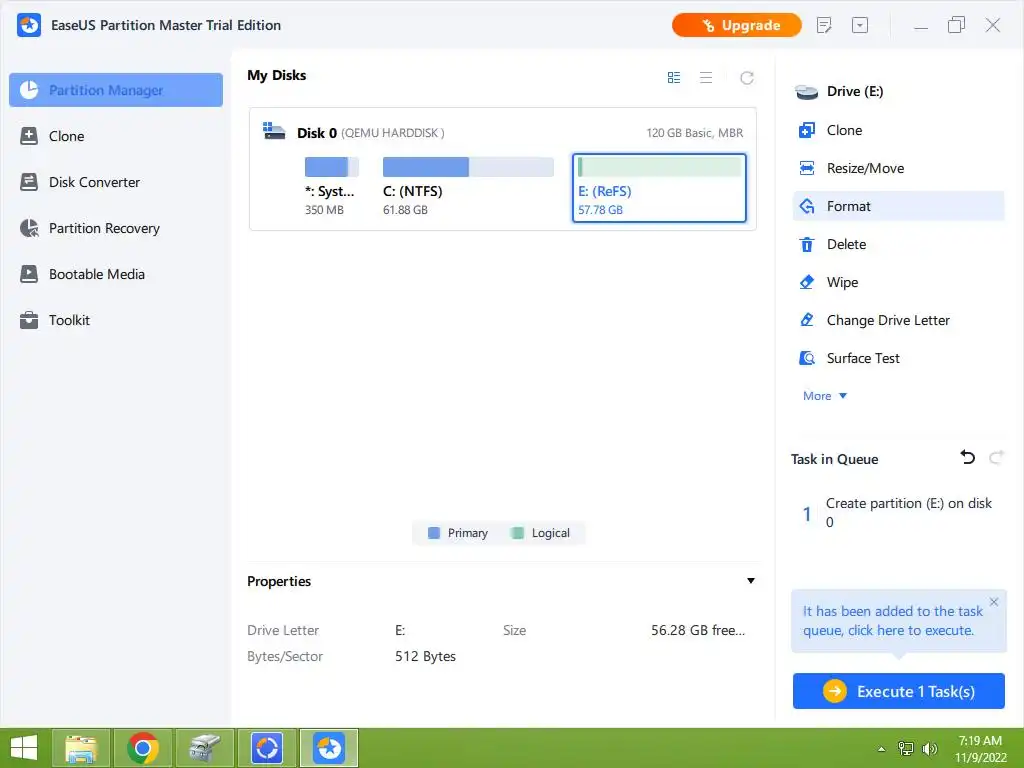The image size is (1024, 768).
Task: Click the Primary legend swatch
Action: (434, 533)
